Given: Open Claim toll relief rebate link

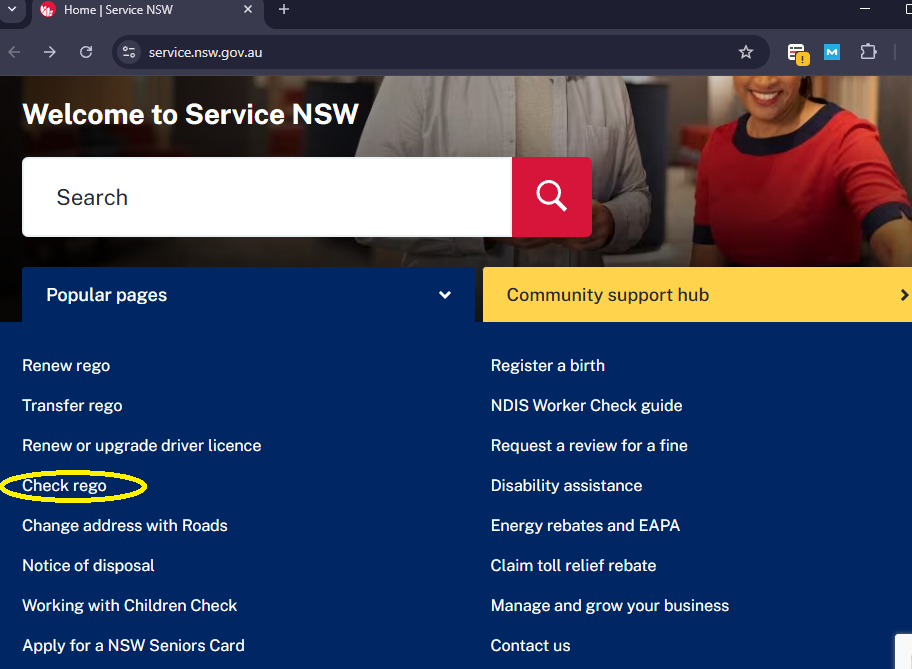Looking at the screenshot, I should point(573,566).
